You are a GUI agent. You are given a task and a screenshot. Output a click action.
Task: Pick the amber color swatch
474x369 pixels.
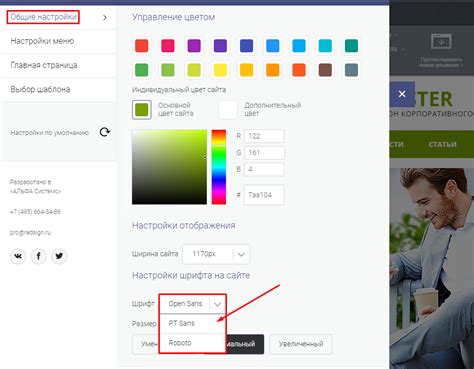(x=246, y=70)
